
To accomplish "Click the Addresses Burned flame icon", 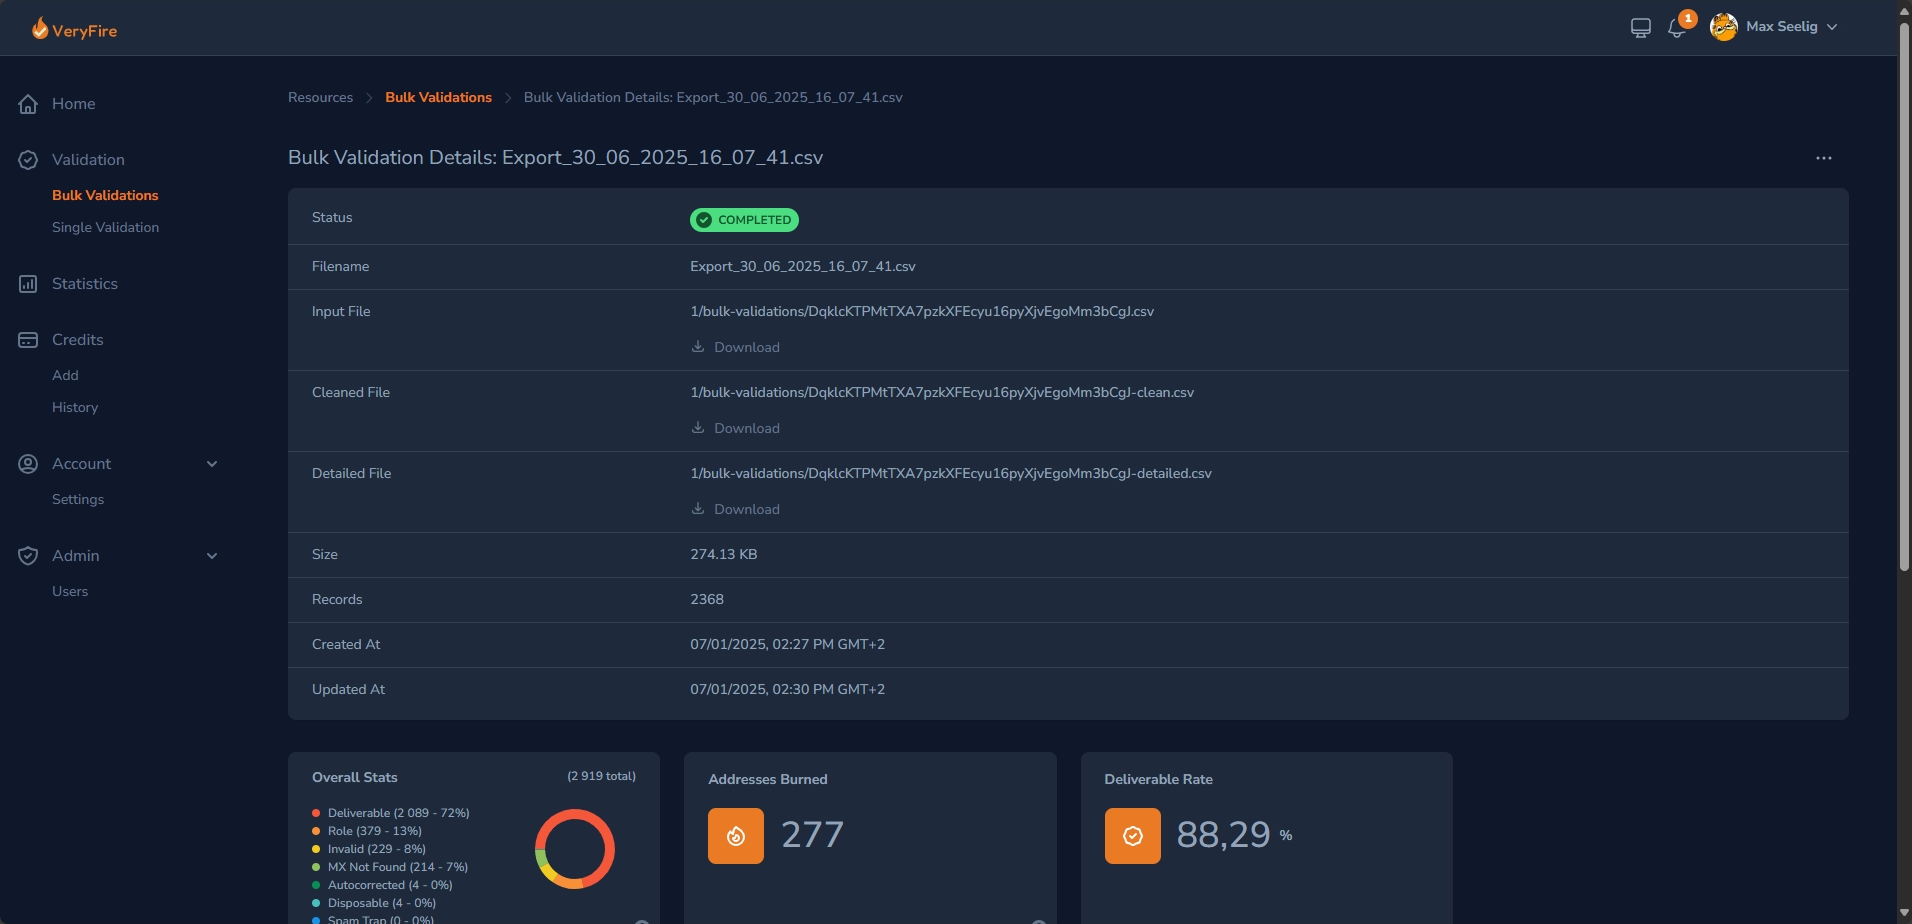I will (736, 836).
